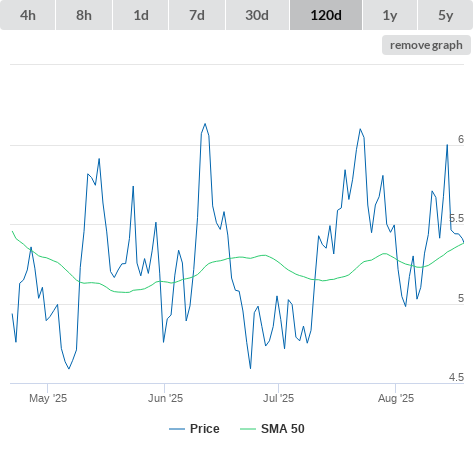Click the 4.5 y-axis value label
This screenshot has height=455, width=474.
(456, 377)
